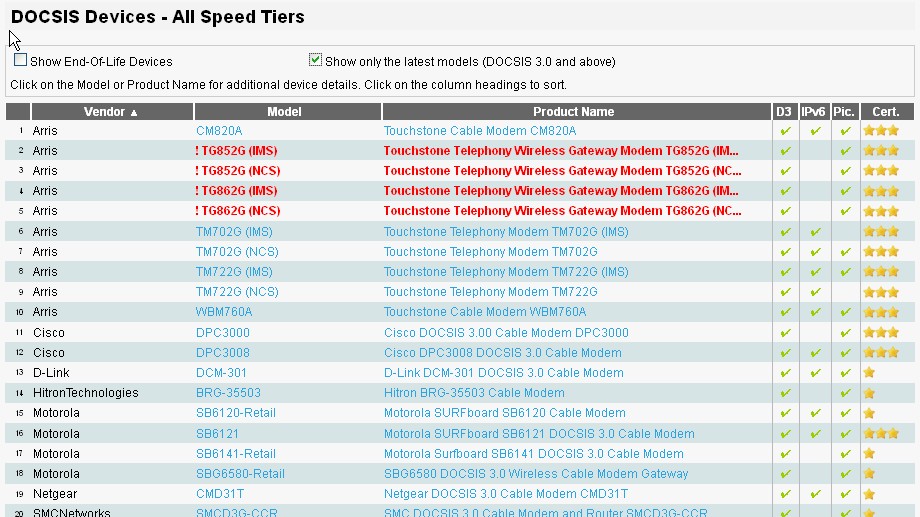The image size is (920, 517).
Task: Click the IPv6 checkmark in DPC3008 row
Action: tap(815, 353)
